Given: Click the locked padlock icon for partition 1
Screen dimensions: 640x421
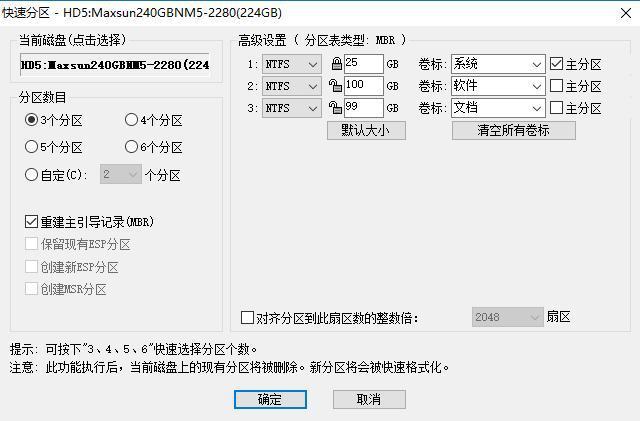Looking at the screenshot, I should (336, 64).
